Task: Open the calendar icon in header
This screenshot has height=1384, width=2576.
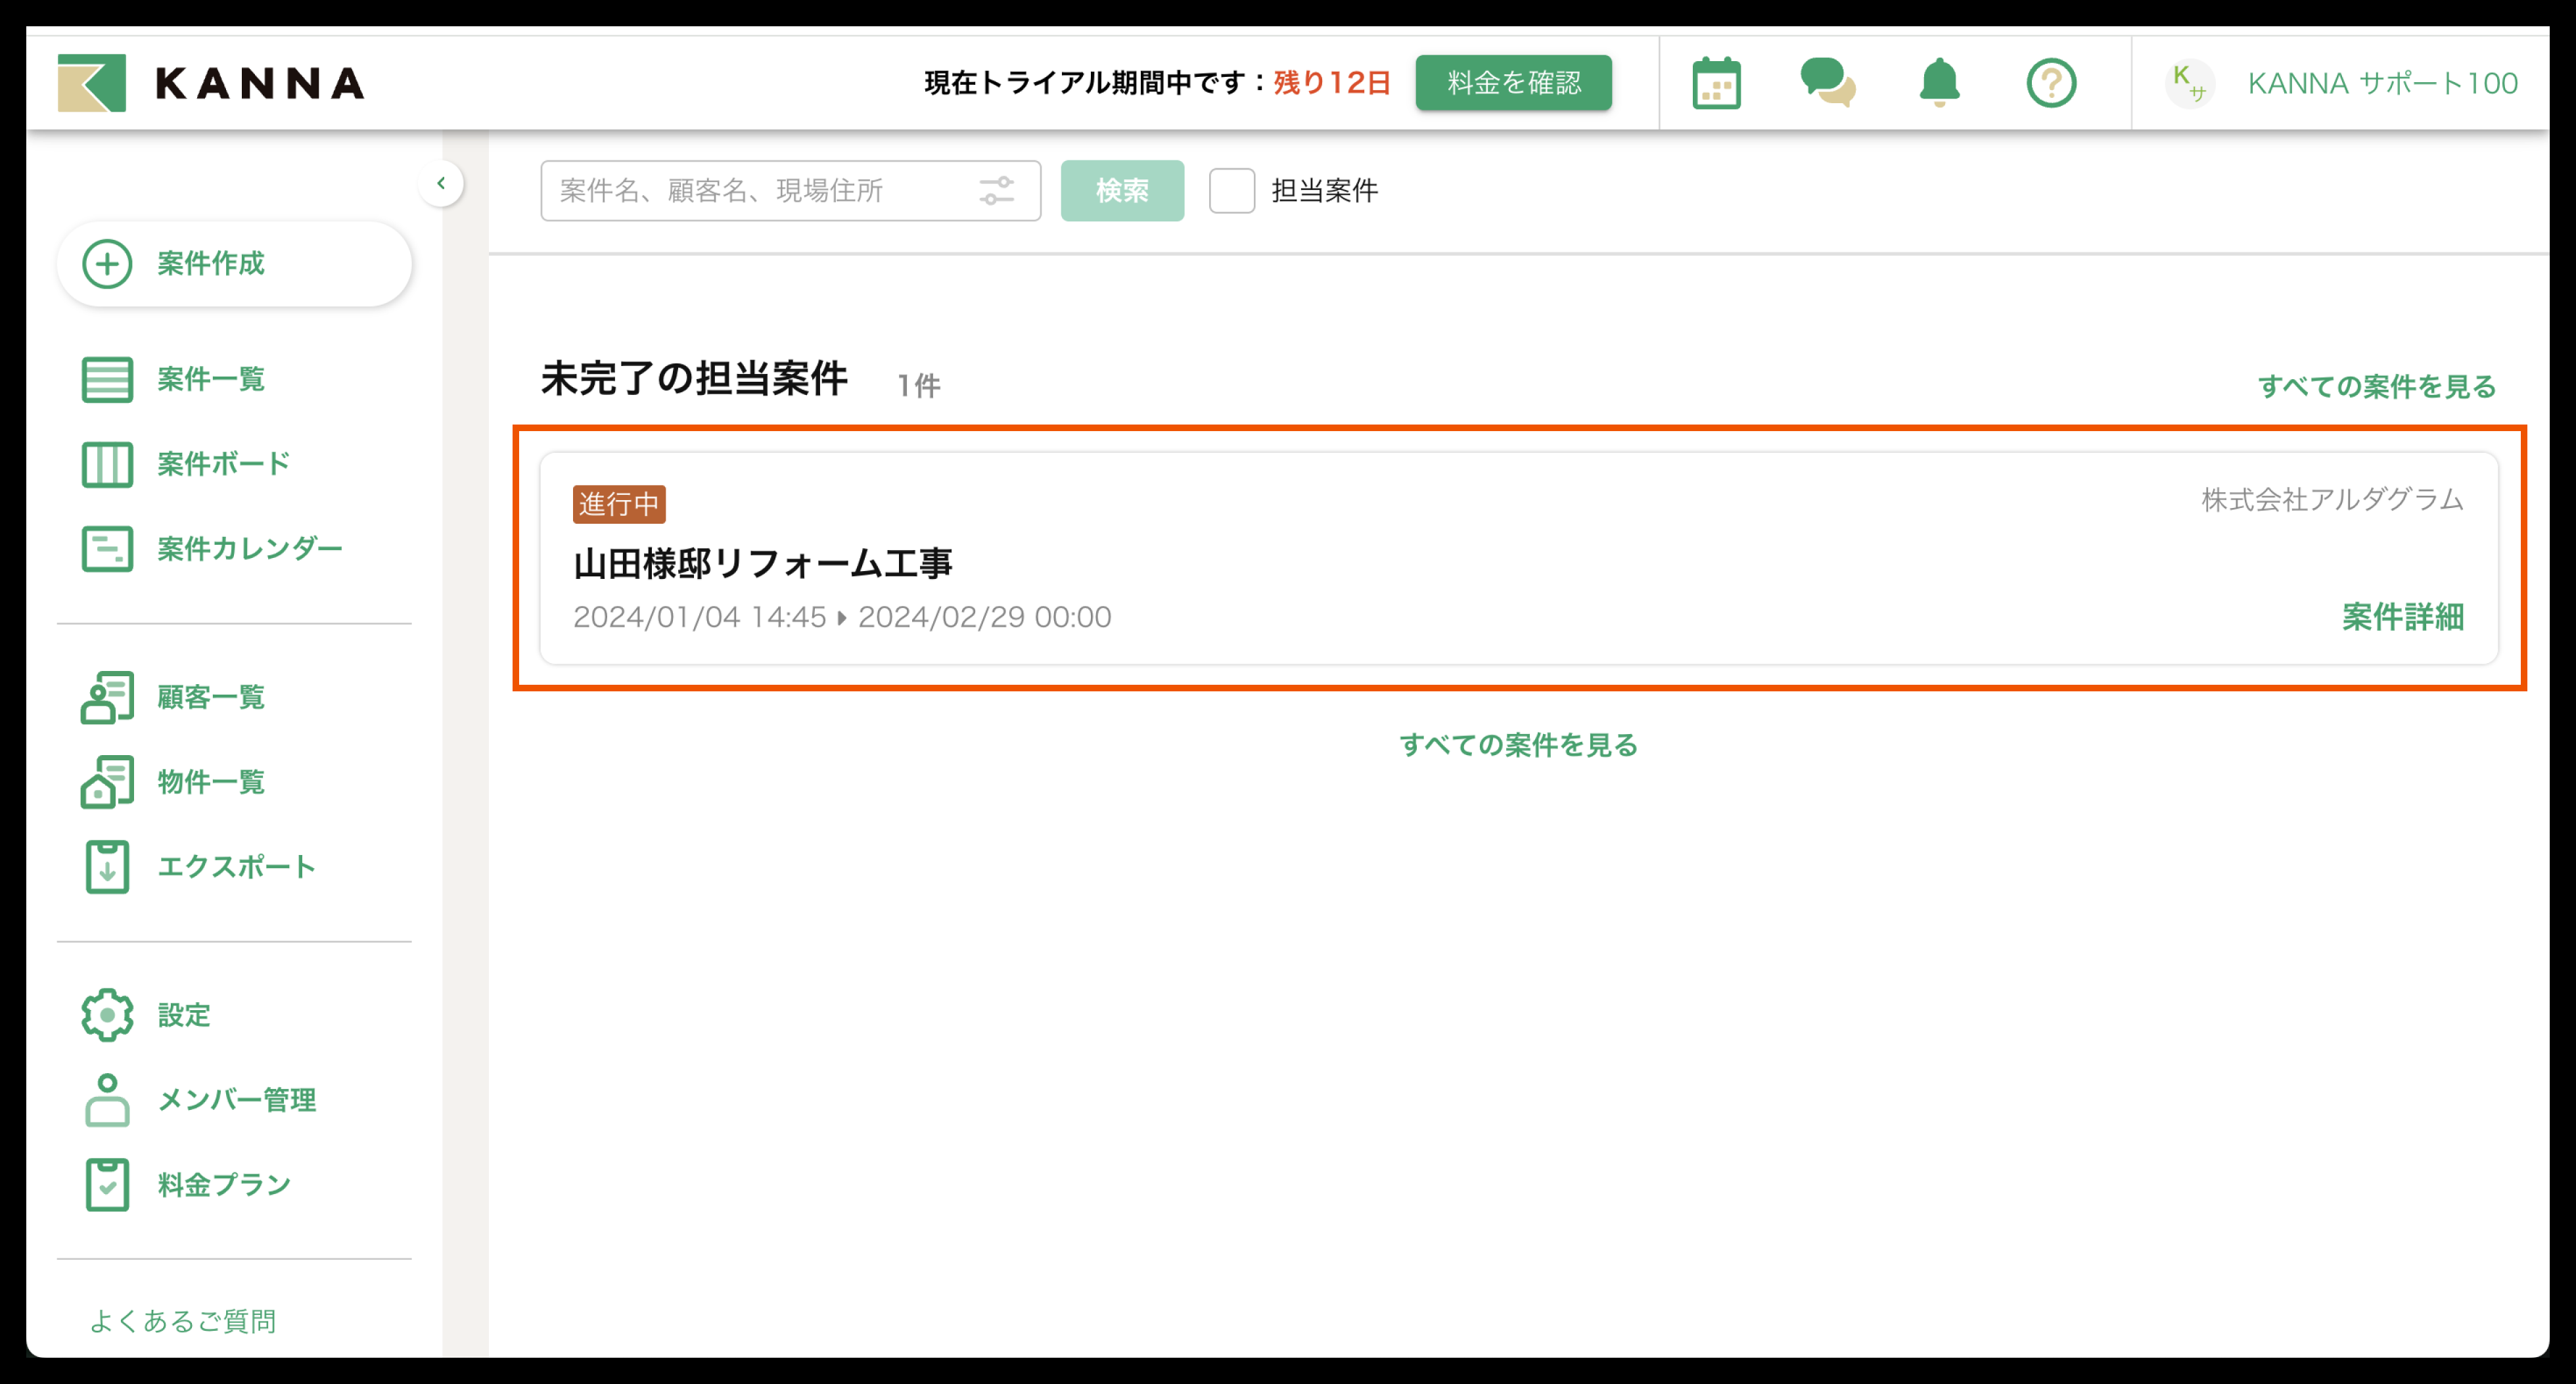Action: (x=1716, y=83)
